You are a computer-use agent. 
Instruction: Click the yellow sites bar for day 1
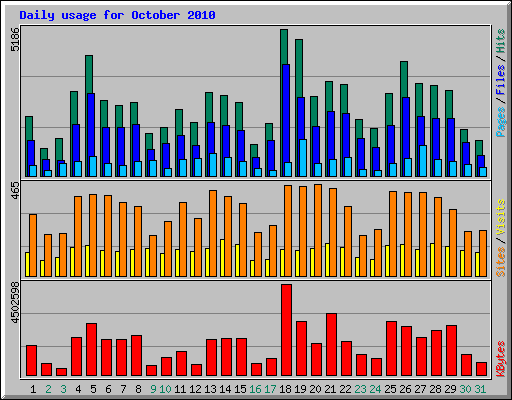tap(27, 264)
